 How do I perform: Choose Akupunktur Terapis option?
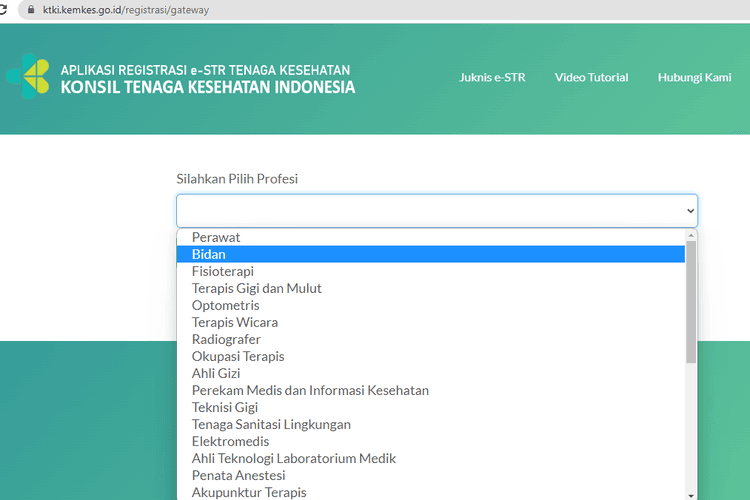(x=430, y=492)
